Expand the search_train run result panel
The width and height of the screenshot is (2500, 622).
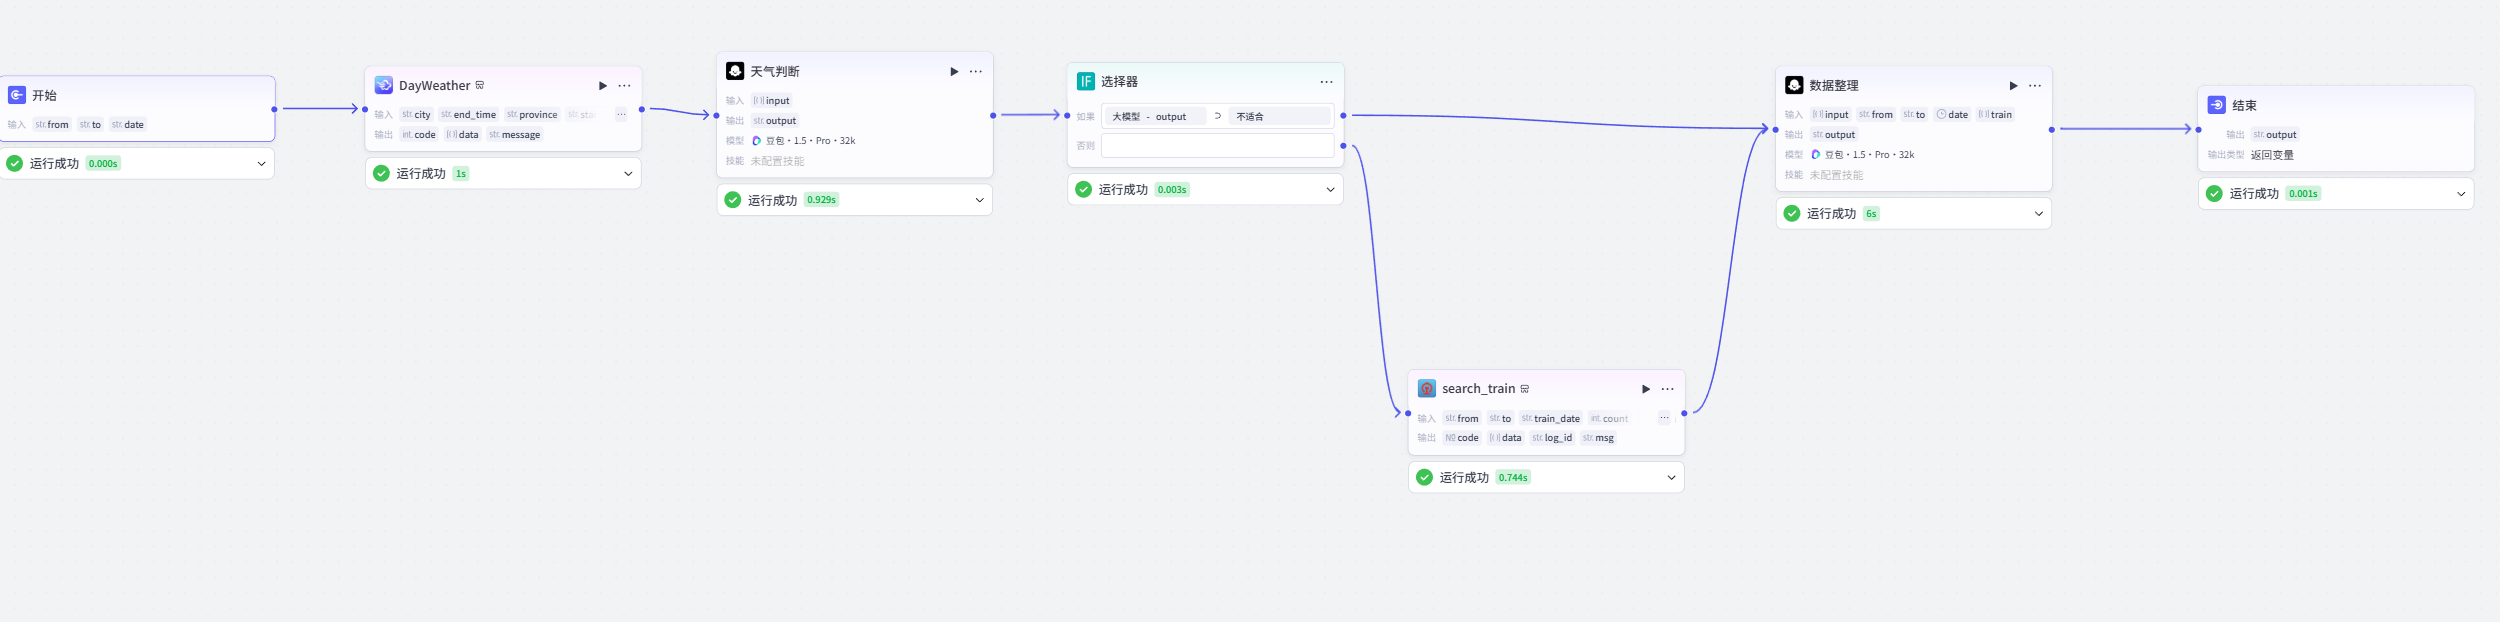(1670, 478)
